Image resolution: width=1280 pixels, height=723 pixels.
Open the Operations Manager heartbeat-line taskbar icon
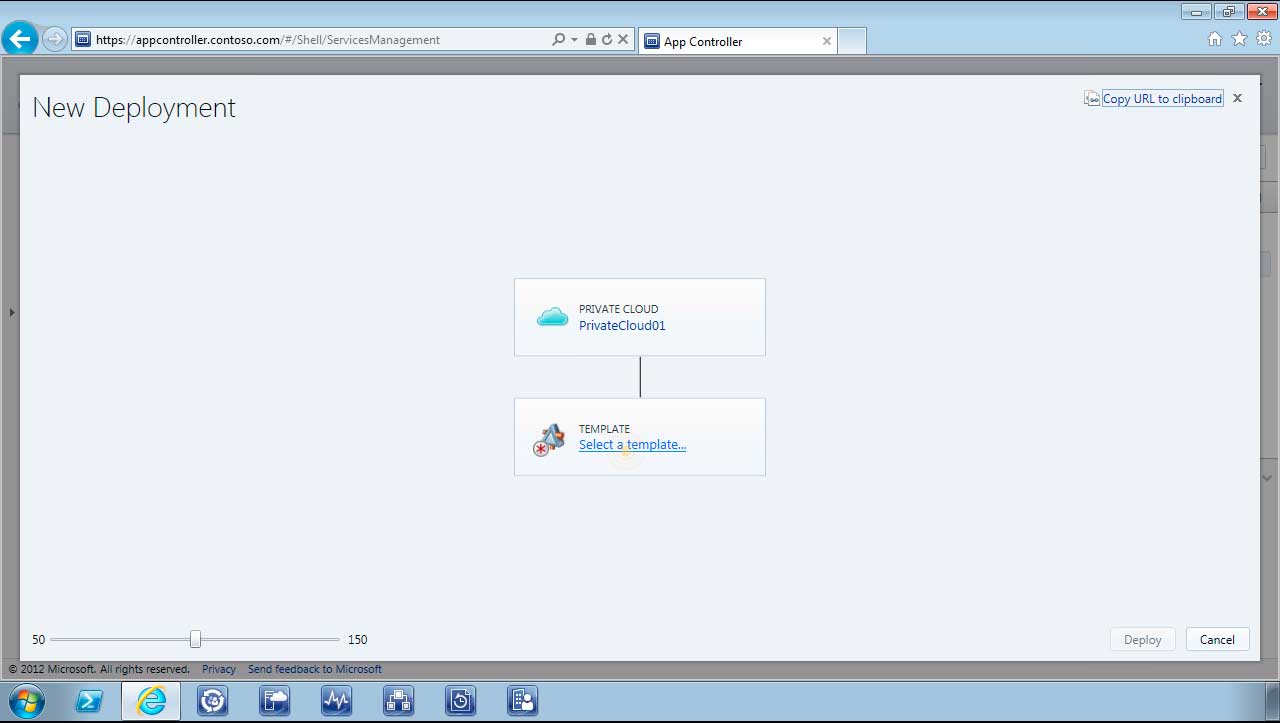[336, 701]
